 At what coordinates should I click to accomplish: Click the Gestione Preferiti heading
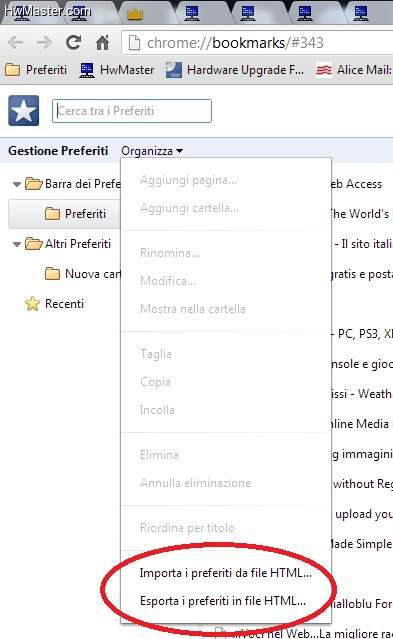[x=58, y=151]
